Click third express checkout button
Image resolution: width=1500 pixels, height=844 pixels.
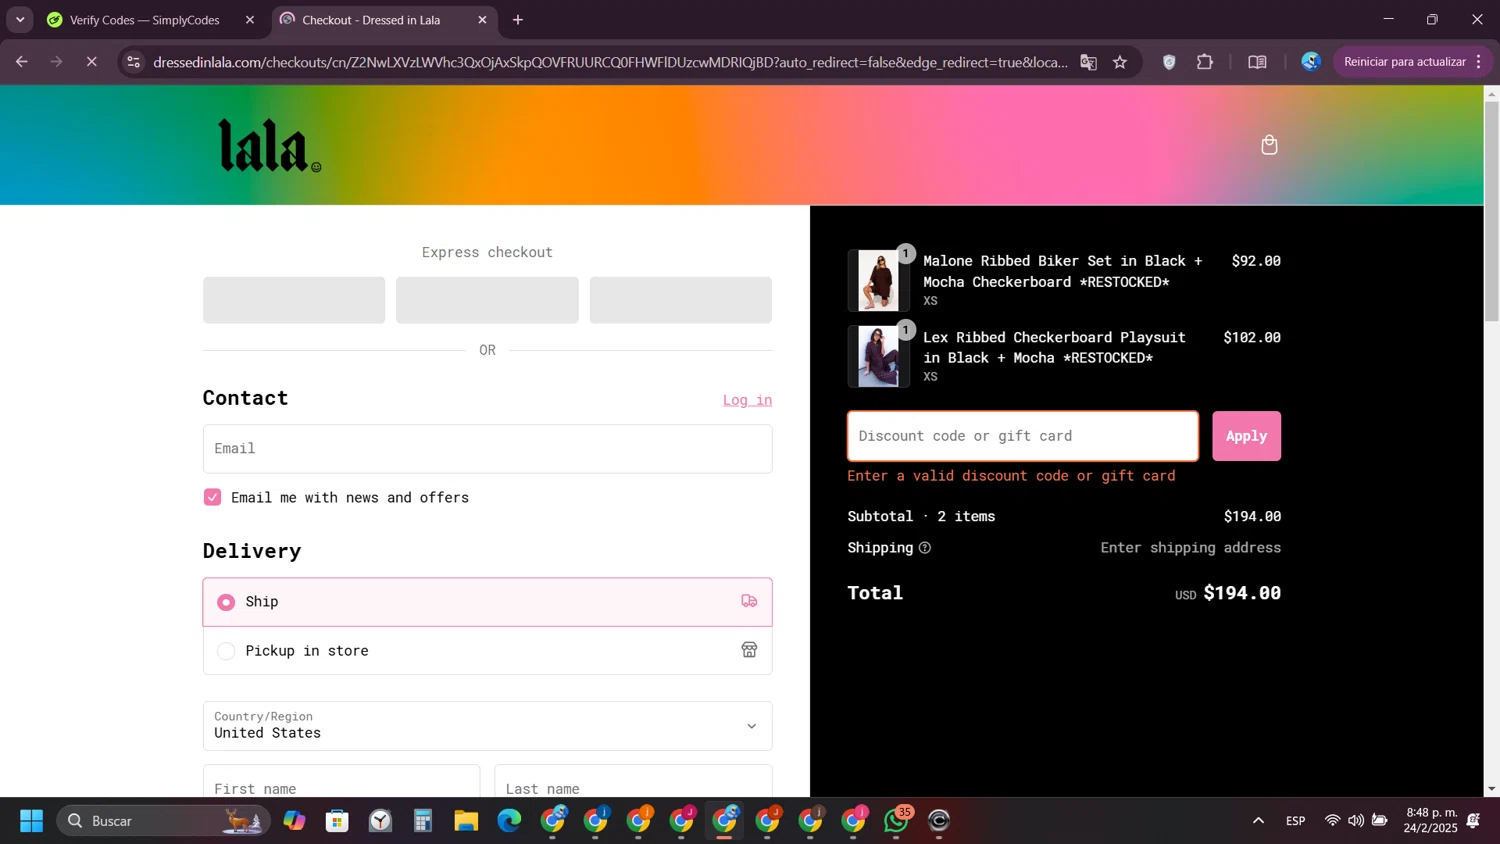click(x=680, y=300)
